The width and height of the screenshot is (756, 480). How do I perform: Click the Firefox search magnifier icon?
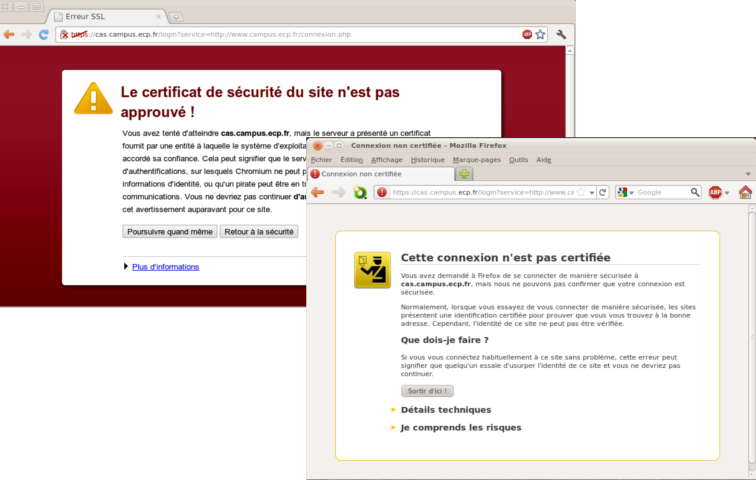click(x=695, y=192)
